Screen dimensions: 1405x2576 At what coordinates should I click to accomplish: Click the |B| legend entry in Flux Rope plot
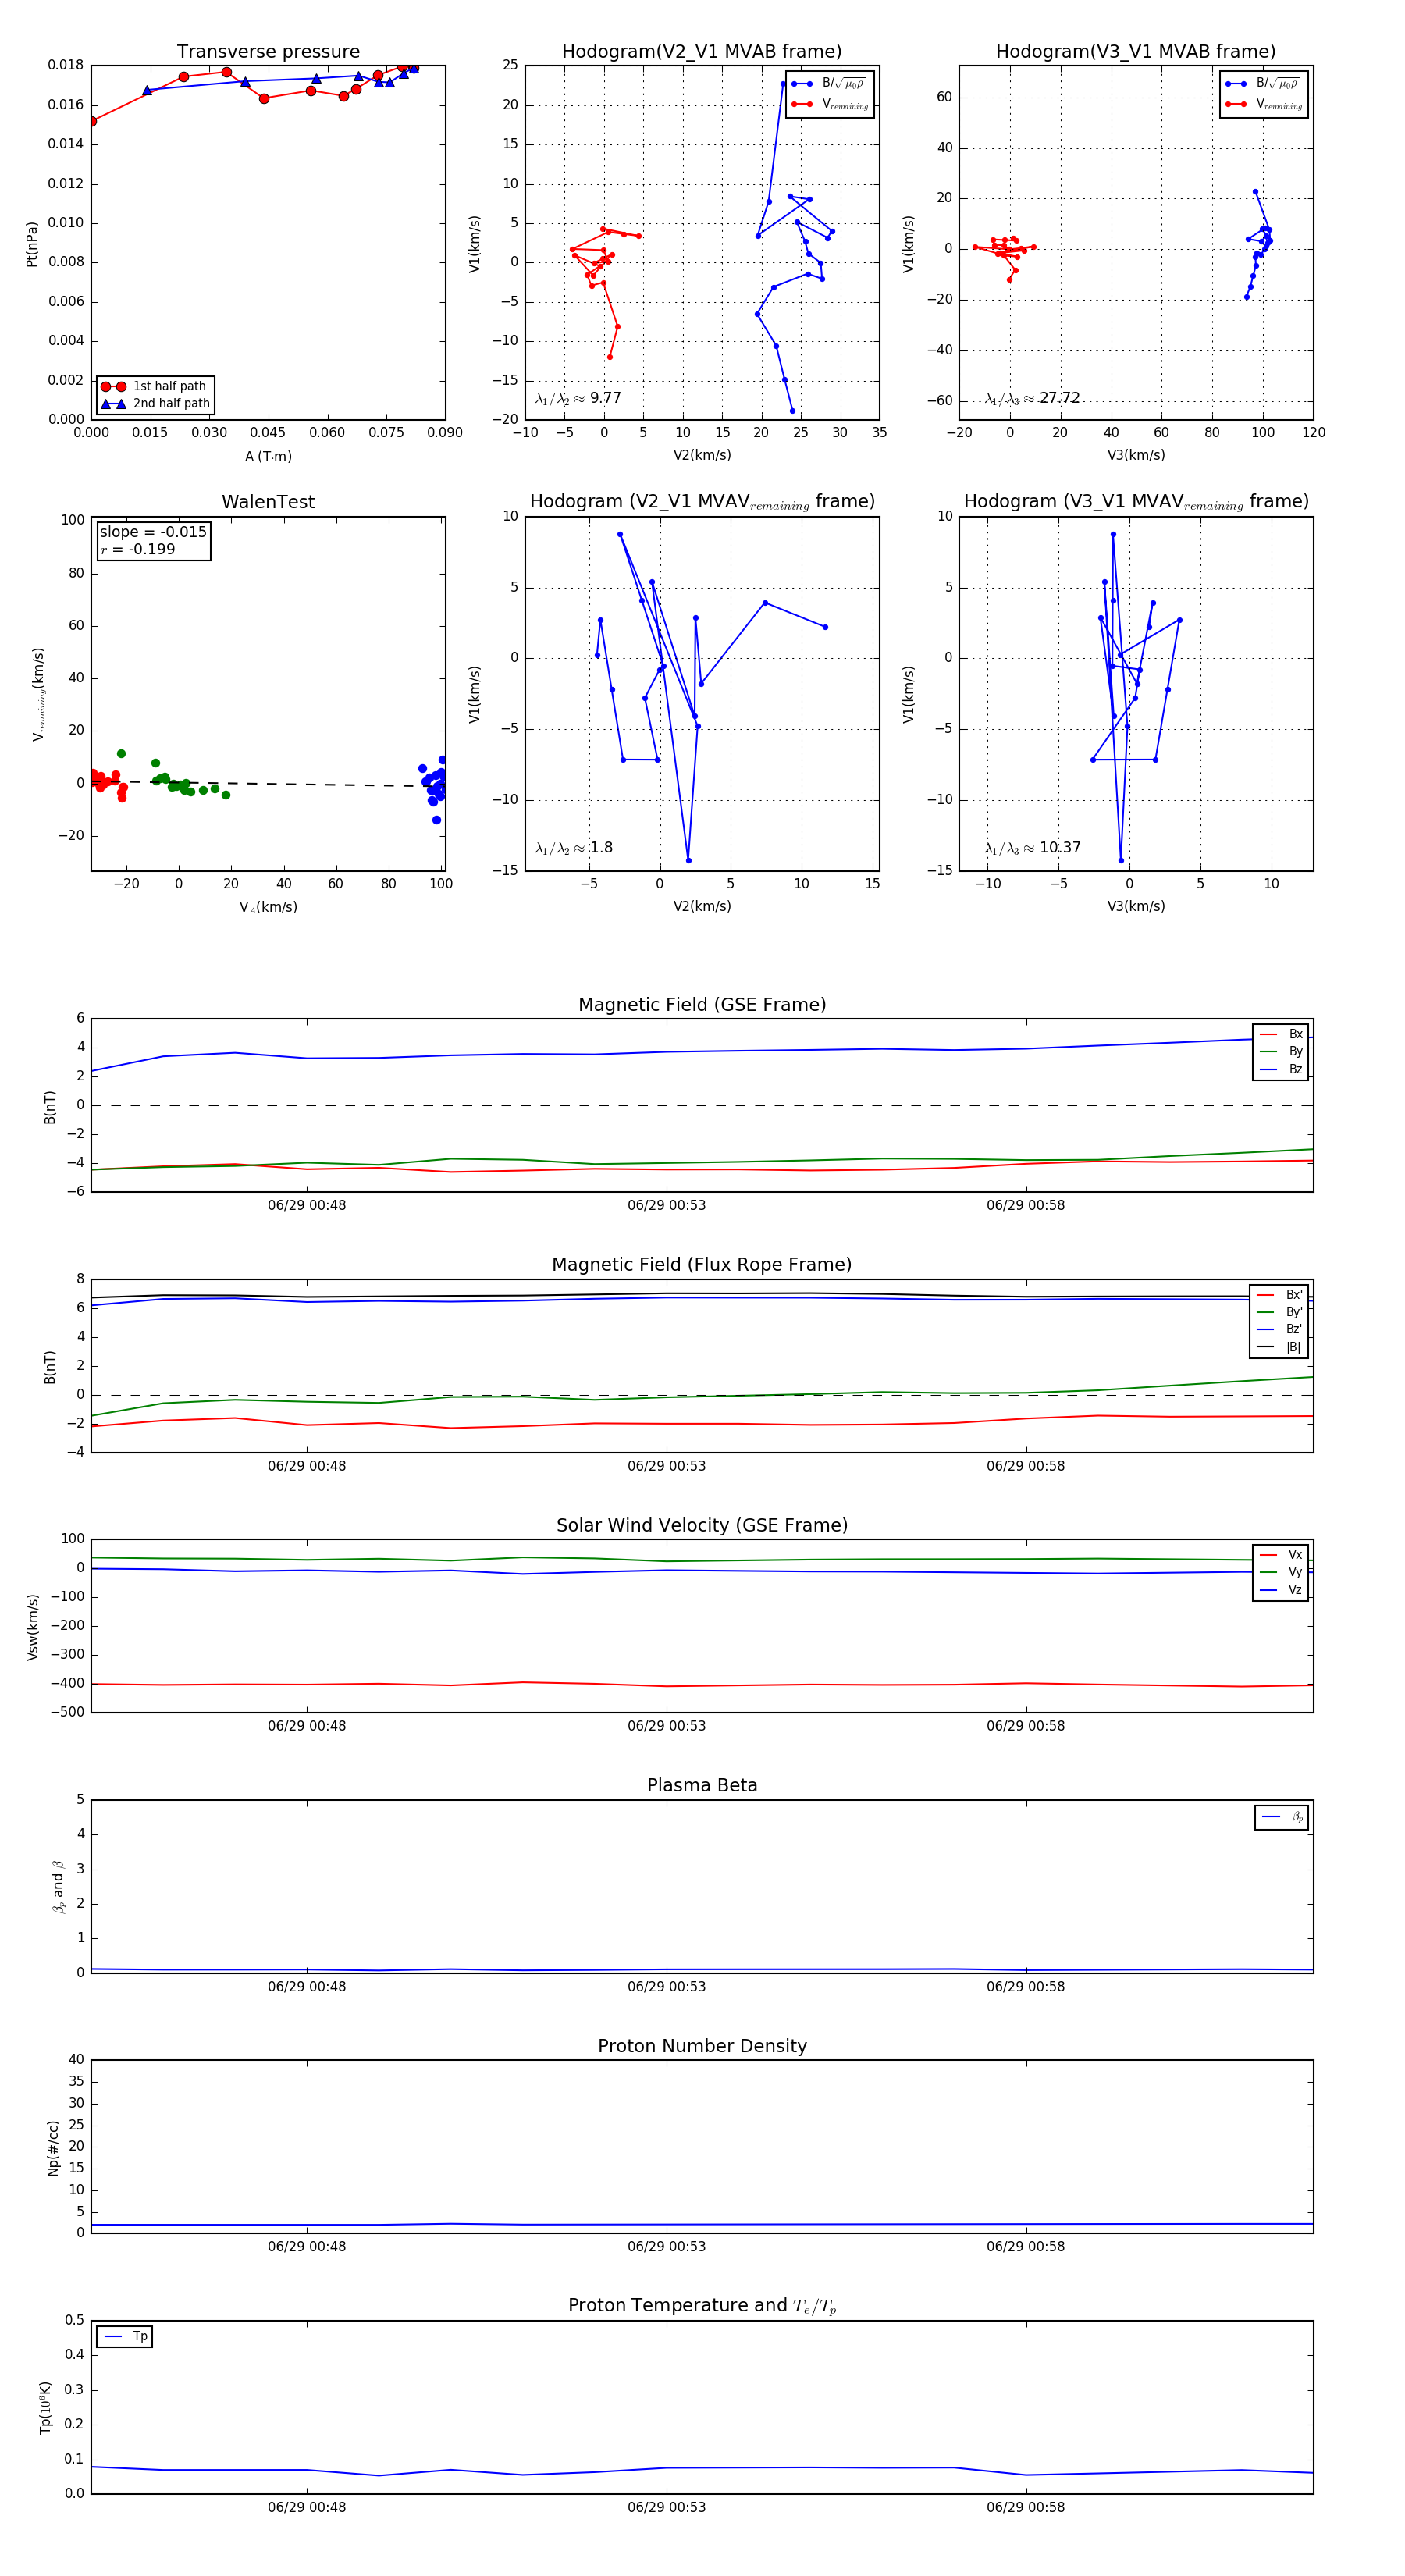tap(1279, 1347)
